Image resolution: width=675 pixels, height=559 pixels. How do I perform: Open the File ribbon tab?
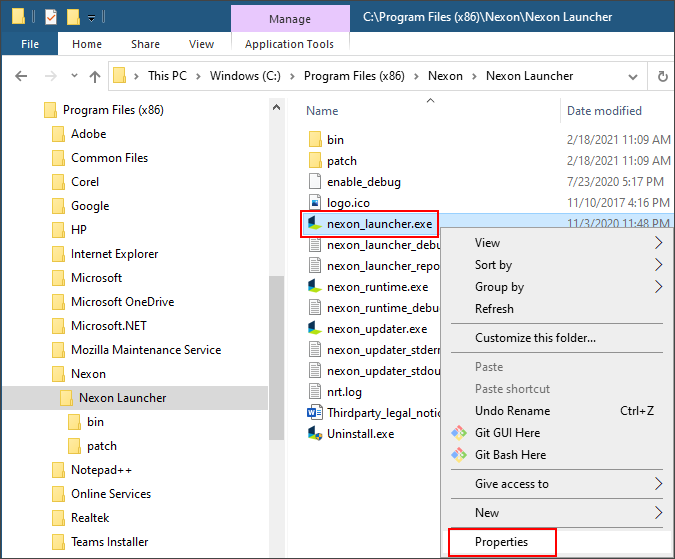point(30,44)
